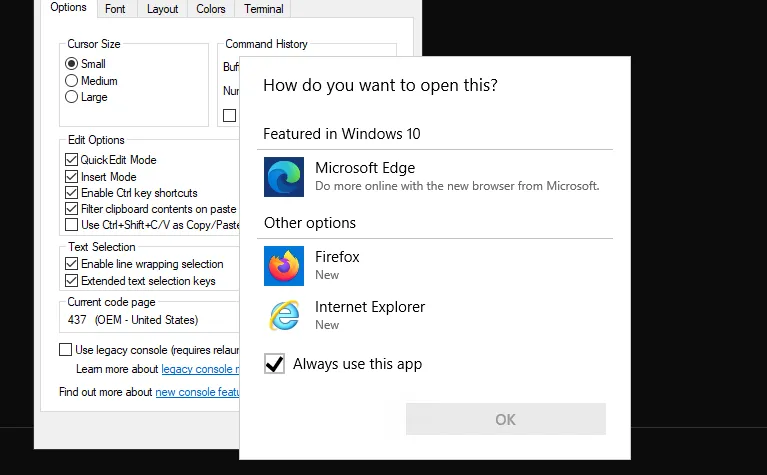This screenshot has height=475, width=767.
Task: Pick the Firefox icon in Other options
Action: pyautogui.click(x=284, y=266)
